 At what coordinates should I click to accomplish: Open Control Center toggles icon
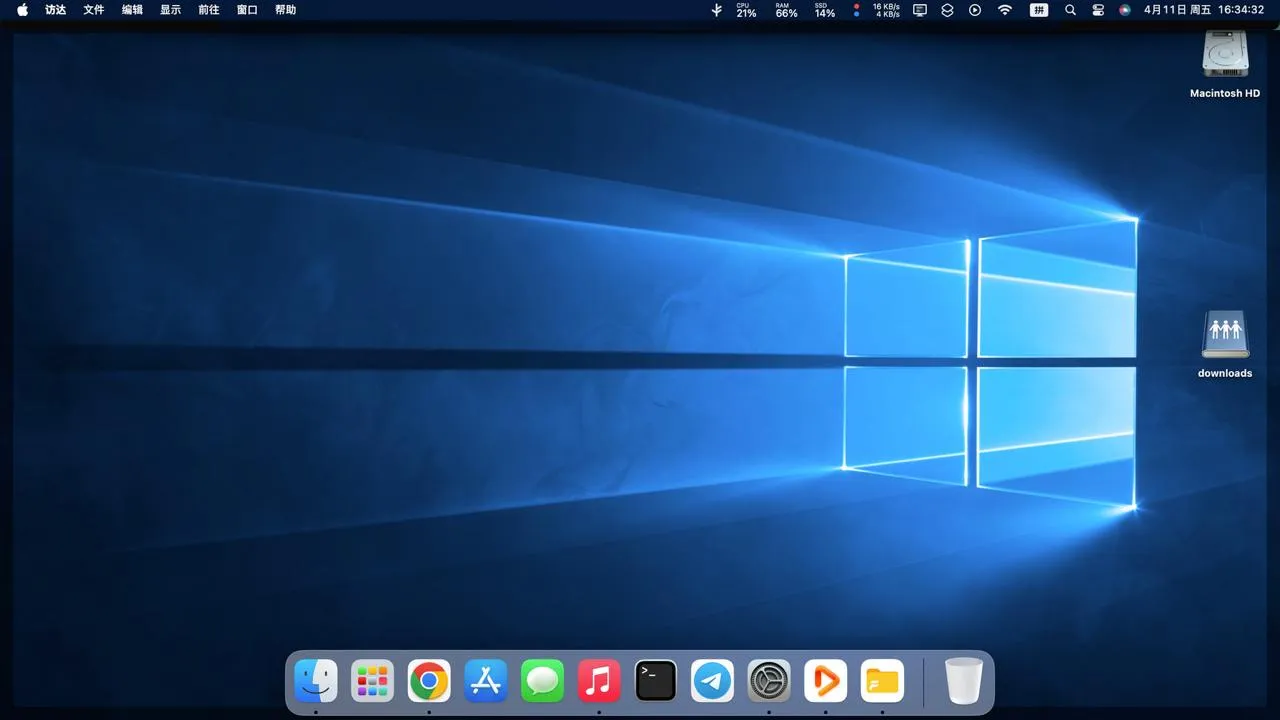point(1098,10)
